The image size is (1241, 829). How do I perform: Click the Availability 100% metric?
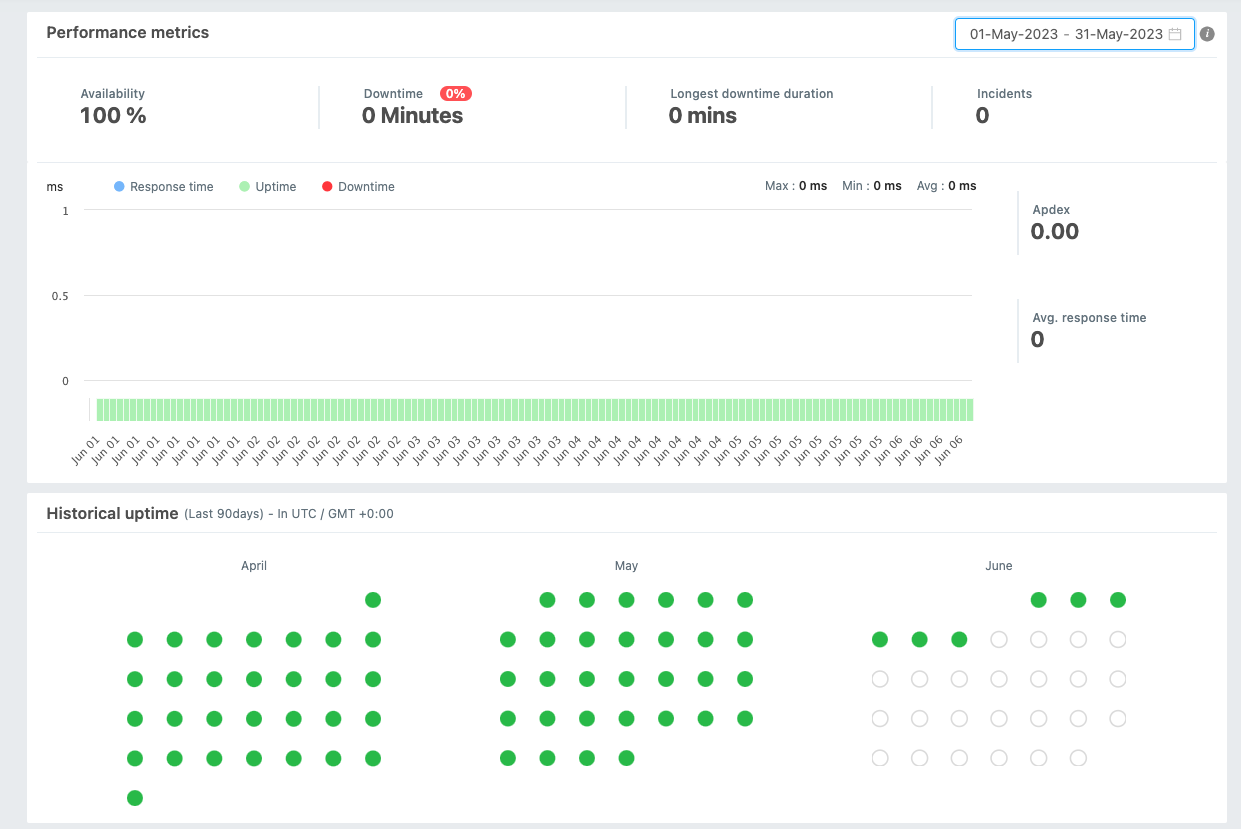tap(112, 115)
